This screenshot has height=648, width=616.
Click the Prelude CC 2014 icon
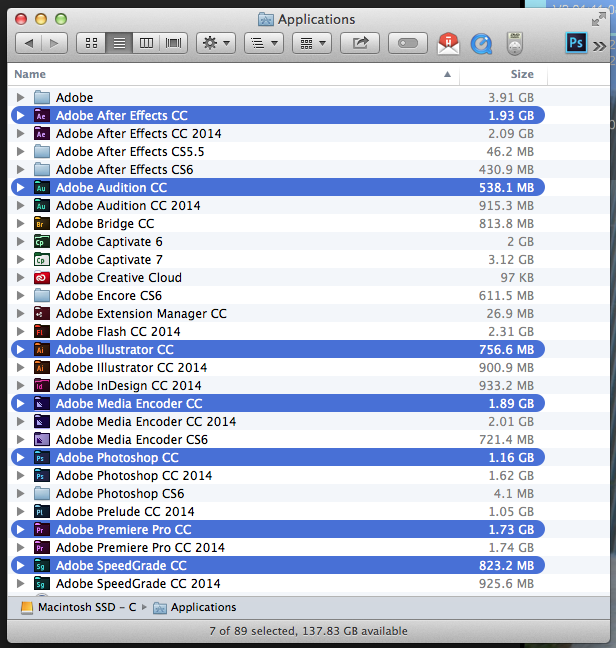[x=42, y=512]
